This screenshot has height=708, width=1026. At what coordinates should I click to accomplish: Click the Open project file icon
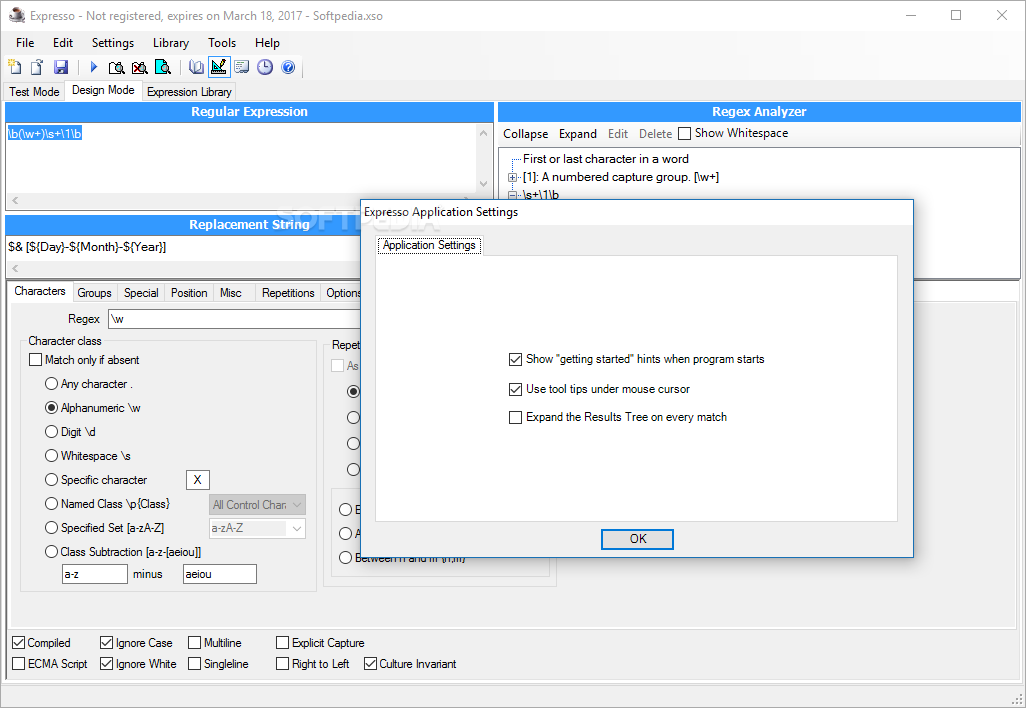tap(37, 67)
